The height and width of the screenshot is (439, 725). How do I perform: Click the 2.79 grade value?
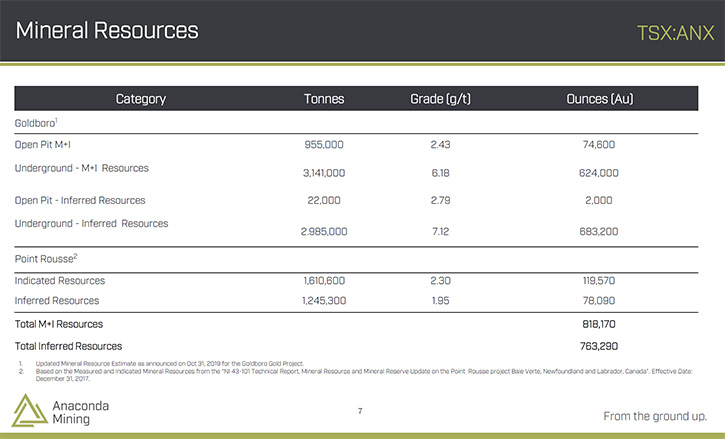[440, 200]
